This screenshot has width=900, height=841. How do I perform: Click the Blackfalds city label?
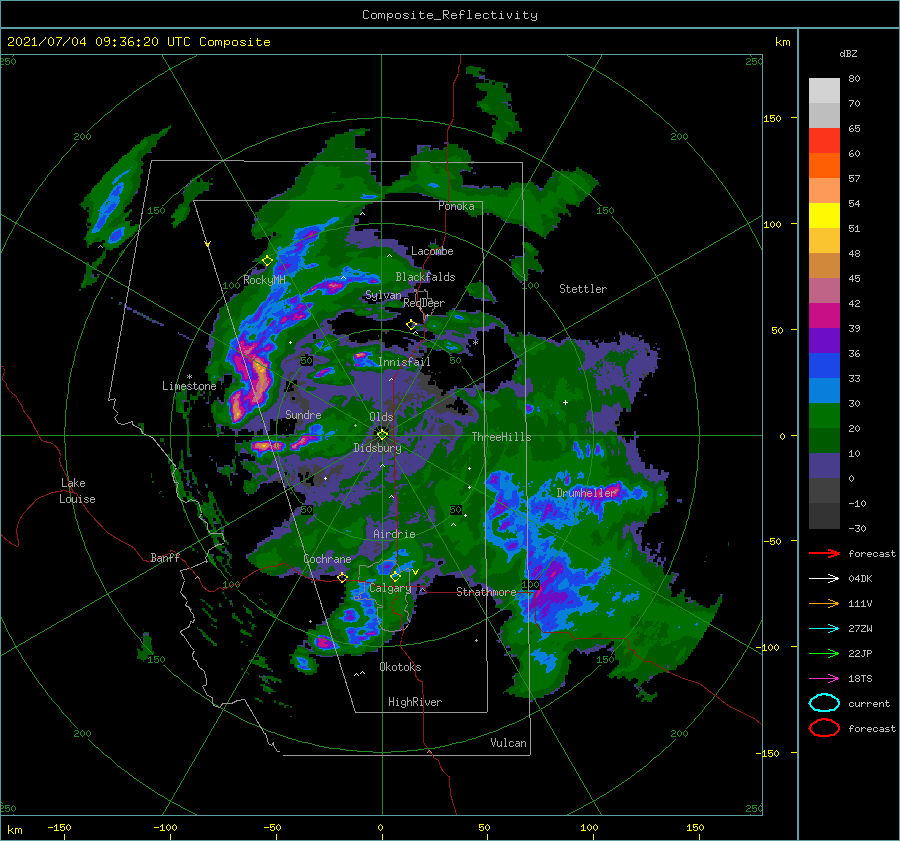tap(425, 277)
